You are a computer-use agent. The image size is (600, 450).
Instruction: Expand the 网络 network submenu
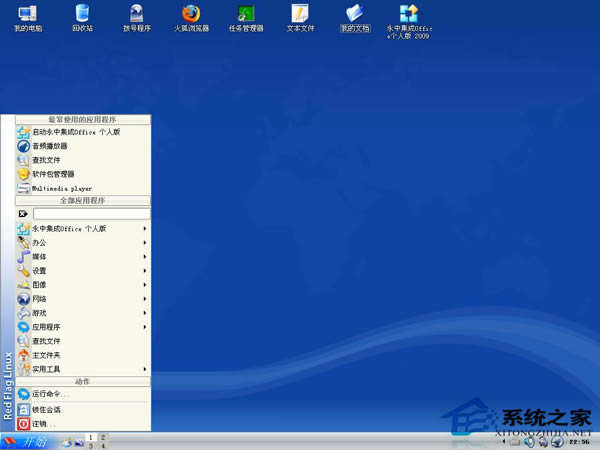tap(83, 299)
